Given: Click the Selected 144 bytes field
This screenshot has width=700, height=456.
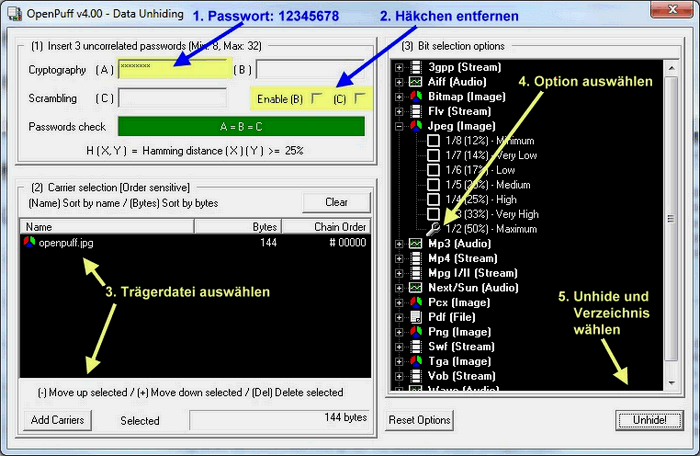Looking at the screenshot, I should (x=279, y=420).
